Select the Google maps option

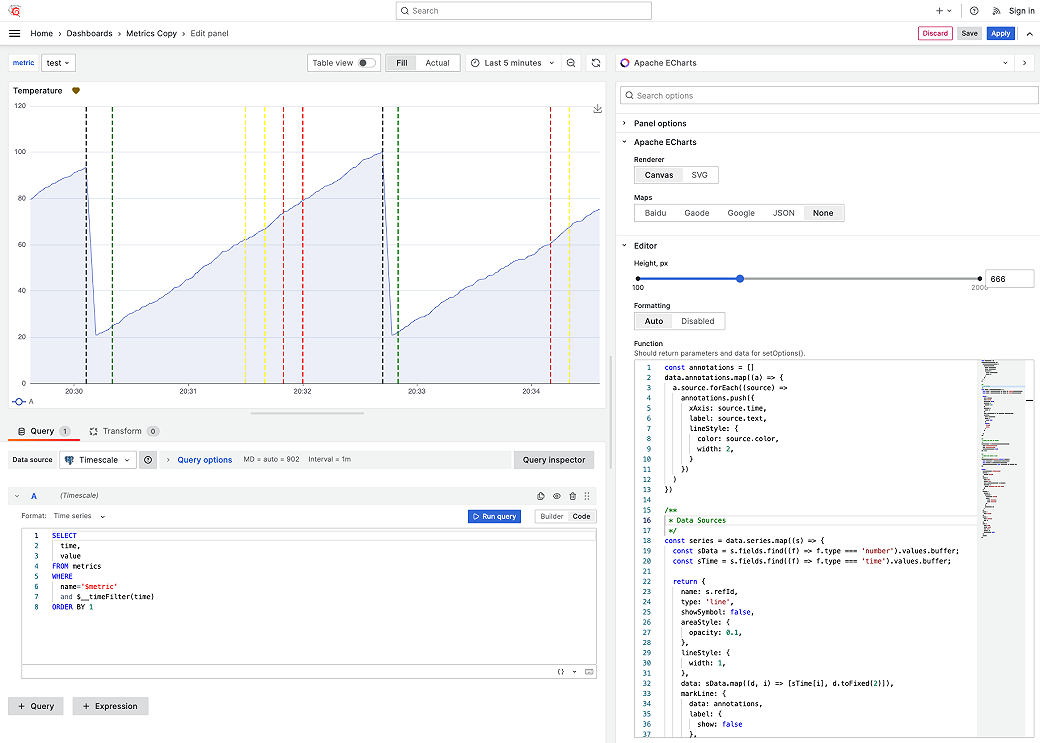741,213
